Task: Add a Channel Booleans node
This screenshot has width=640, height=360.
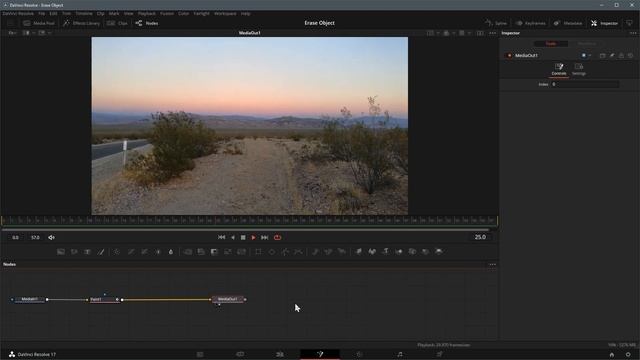Action: tap(201, 252)
